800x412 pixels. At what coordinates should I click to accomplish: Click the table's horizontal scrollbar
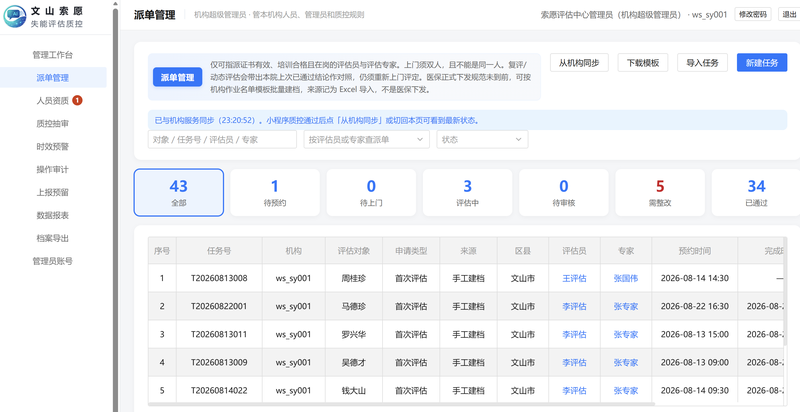click(x=401, y=405)
